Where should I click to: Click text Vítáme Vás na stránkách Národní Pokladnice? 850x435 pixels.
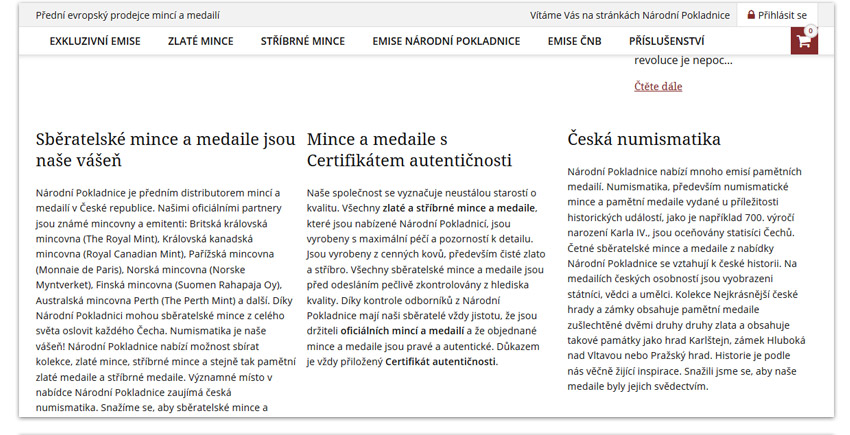[x=630, y=15]
